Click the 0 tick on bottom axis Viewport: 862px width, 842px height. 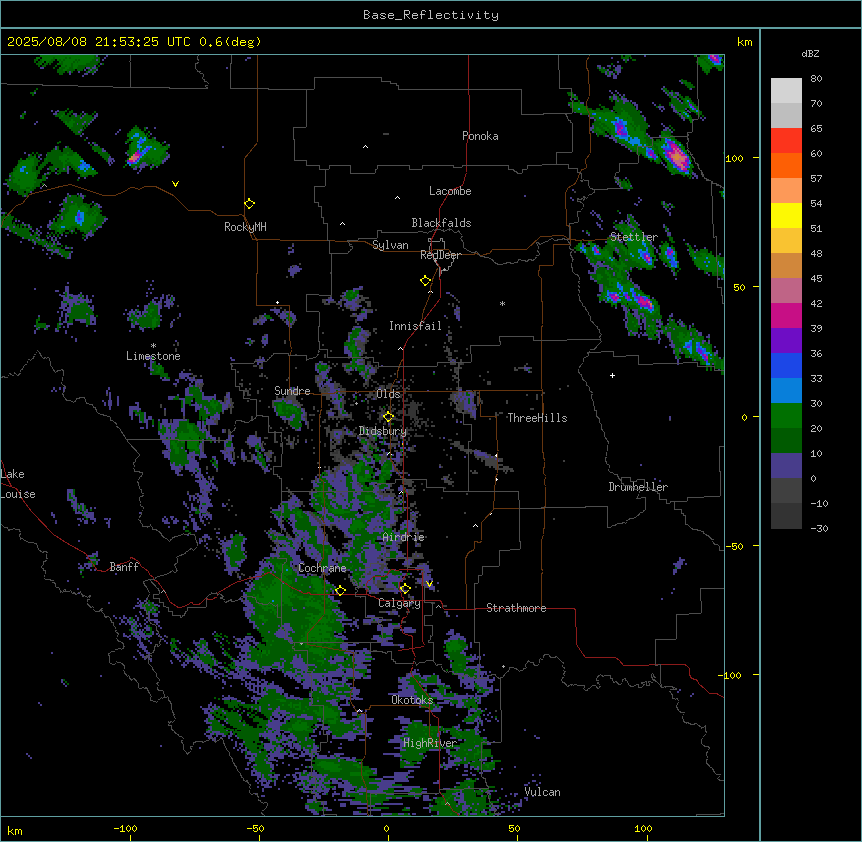386,829
